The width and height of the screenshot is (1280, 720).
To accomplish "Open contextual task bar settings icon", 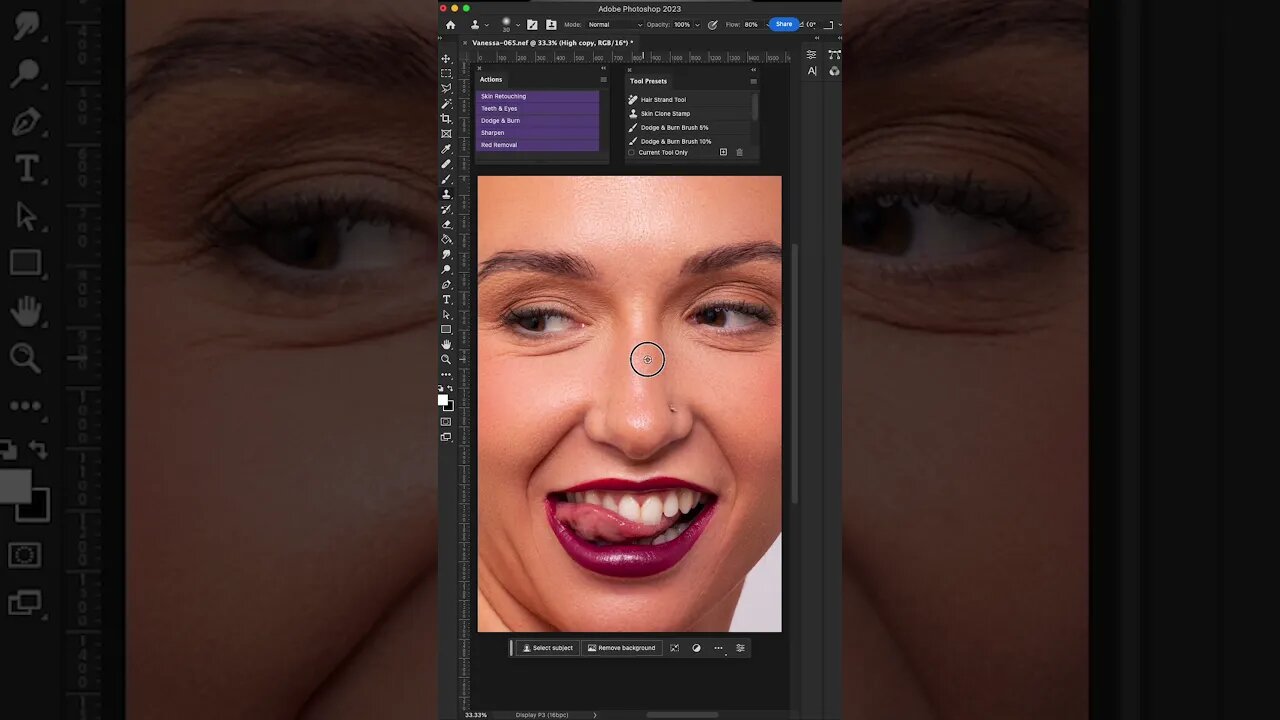I will 740,648.
